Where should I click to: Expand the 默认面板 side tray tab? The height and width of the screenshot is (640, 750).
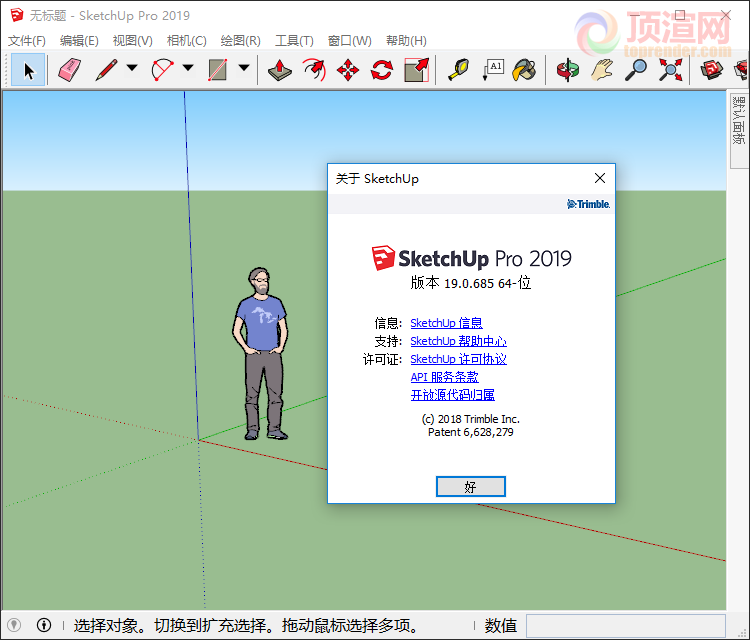point(739,129)
